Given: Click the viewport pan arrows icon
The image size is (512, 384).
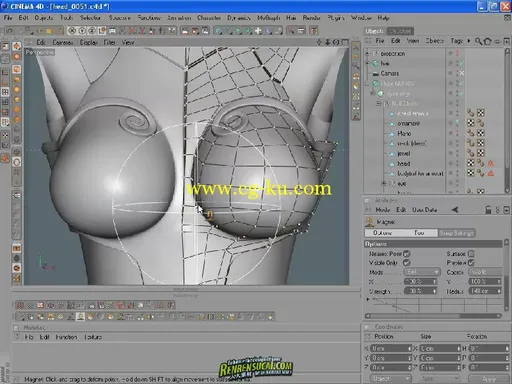Looking at the screenshot, I should point(319,42).
